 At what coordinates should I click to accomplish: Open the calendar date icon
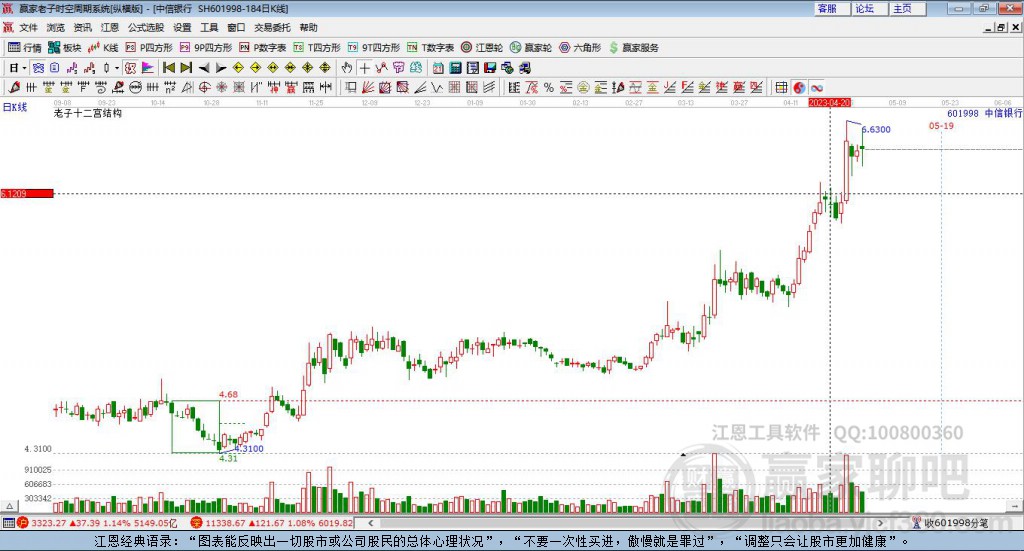point(438,68)
